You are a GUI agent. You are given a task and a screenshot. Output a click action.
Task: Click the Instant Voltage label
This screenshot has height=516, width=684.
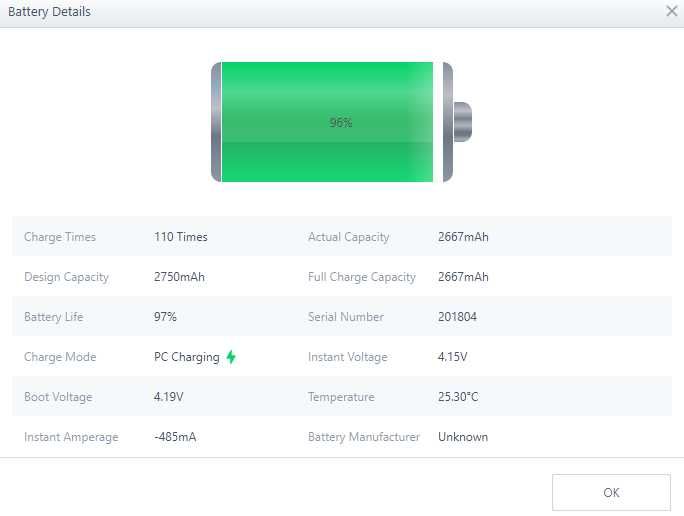tap(348, 357)
